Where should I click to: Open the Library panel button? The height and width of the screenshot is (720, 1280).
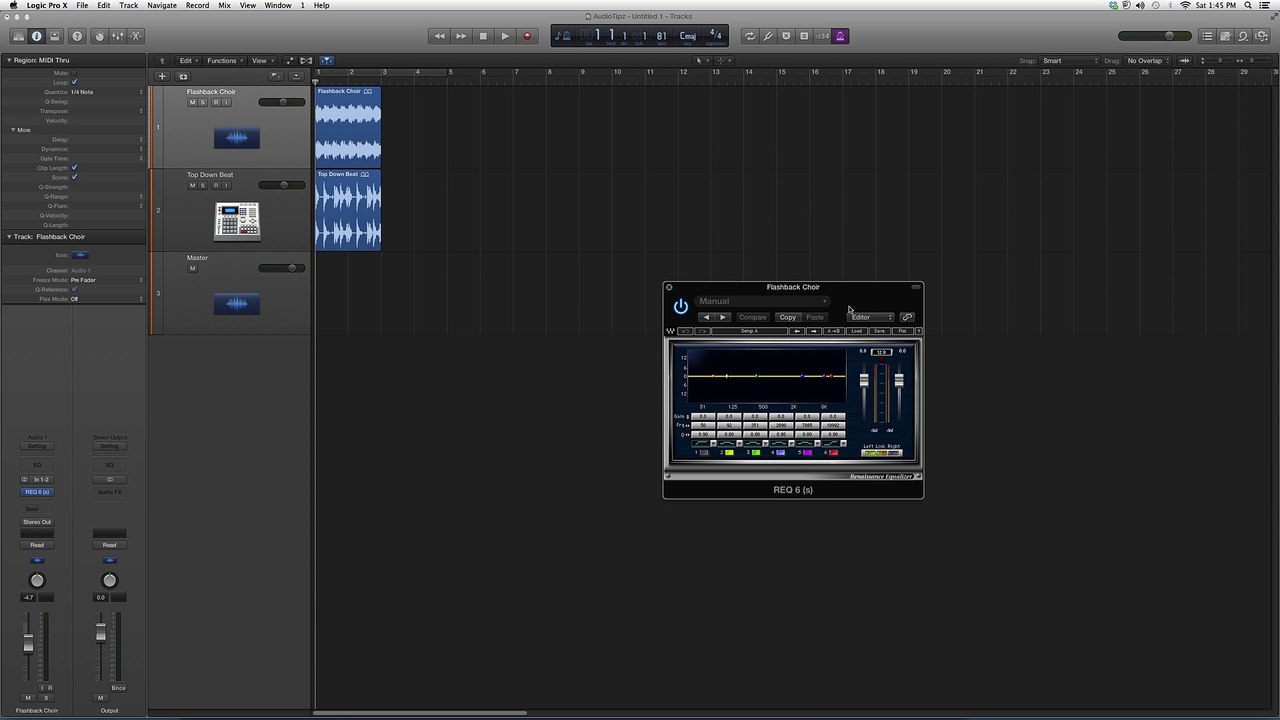point(18,36)
